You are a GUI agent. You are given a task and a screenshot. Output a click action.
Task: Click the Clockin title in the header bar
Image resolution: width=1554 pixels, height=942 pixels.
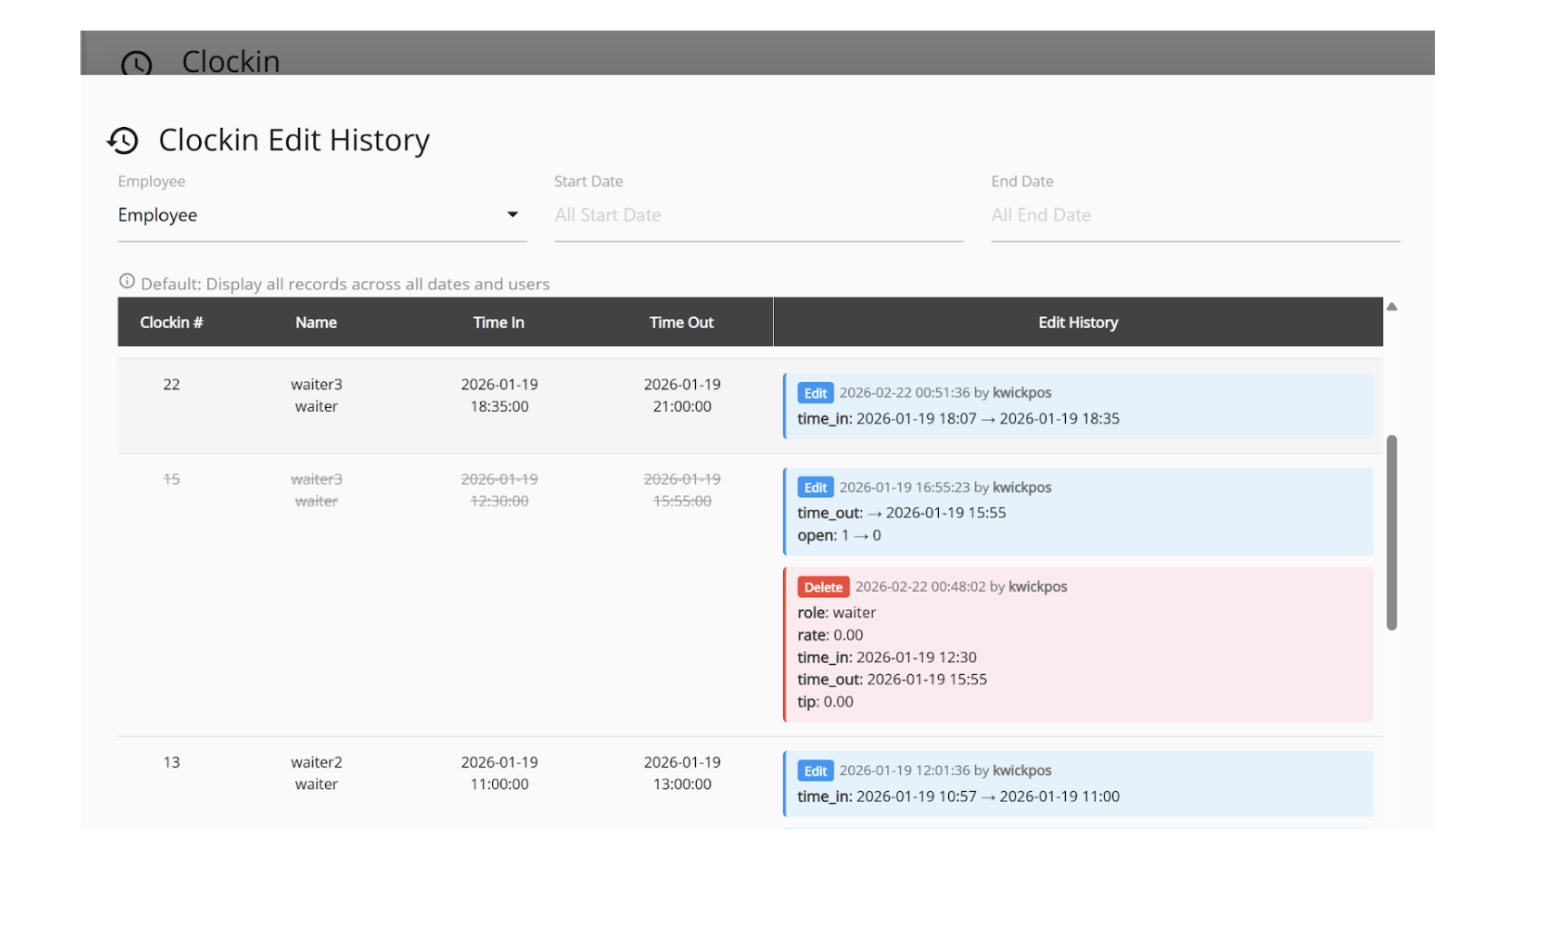point(231,61)
